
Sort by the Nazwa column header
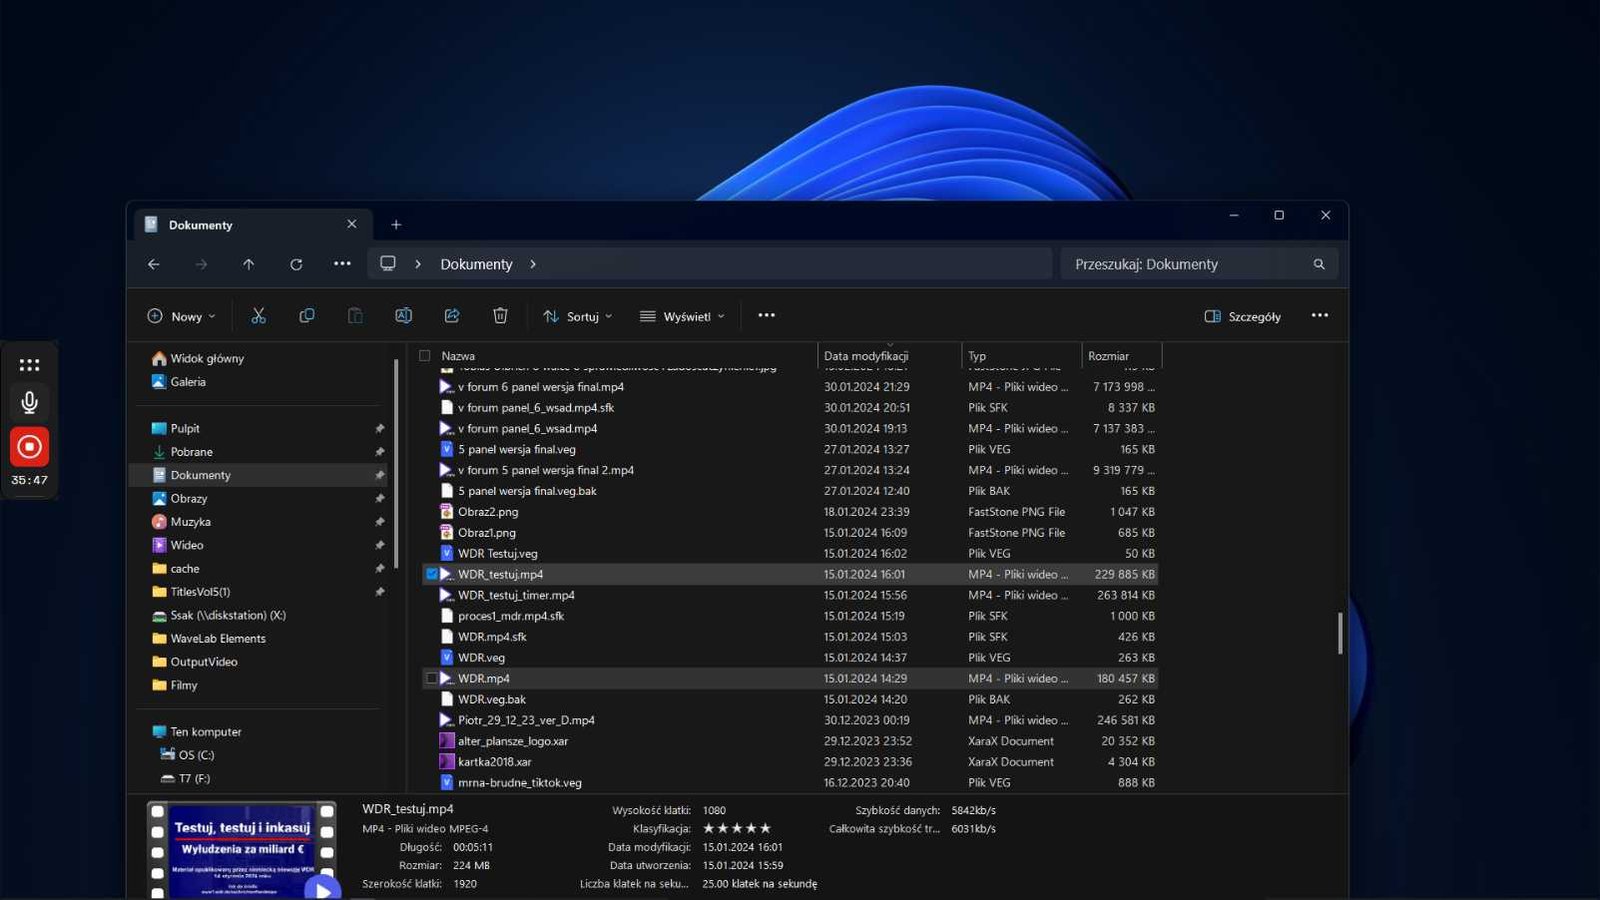click(x=458, y=356)
